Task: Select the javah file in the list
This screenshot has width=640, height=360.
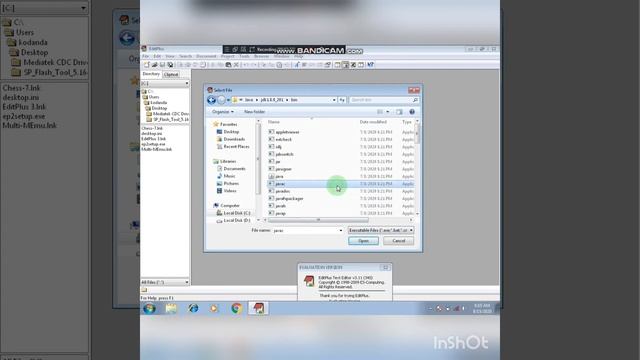Action: coord(280,206)
